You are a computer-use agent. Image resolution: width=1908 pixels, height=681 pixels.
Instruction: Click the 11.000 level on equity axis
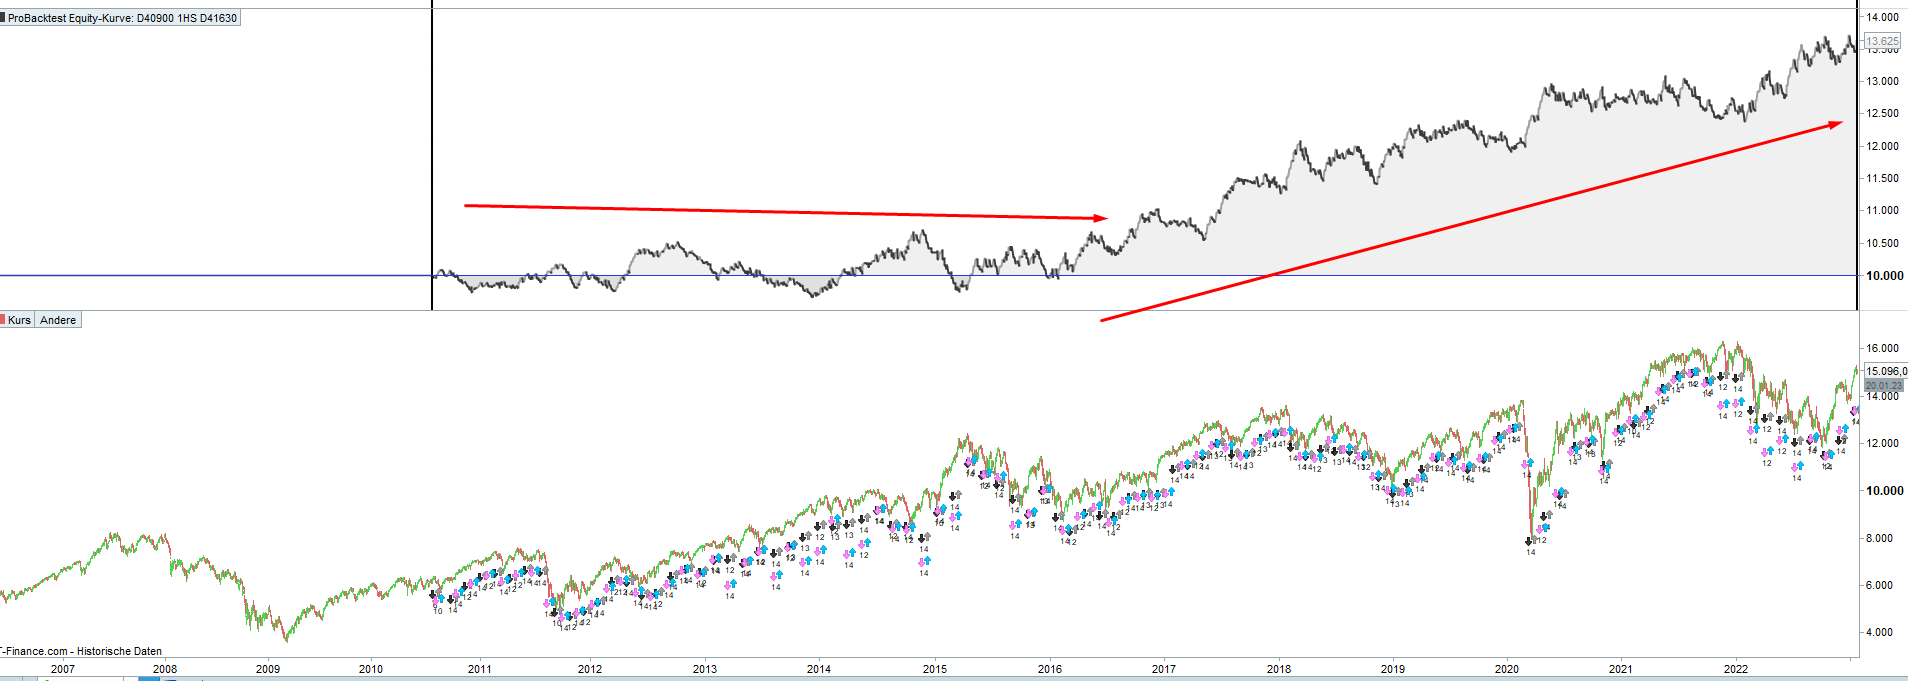click(x=1883, y=210)
